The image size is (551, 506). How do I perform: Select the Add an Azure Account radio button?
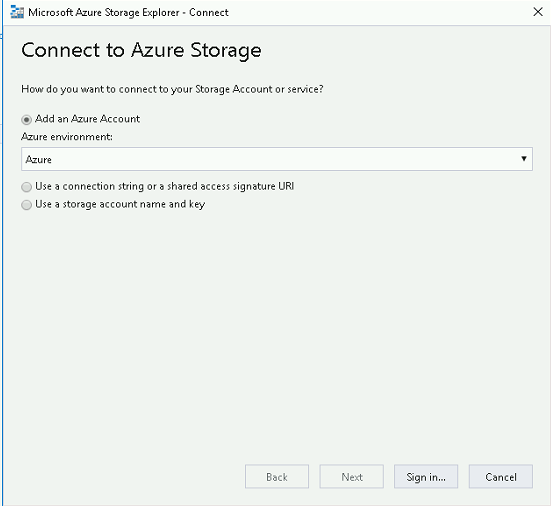[x=26, y=119]
